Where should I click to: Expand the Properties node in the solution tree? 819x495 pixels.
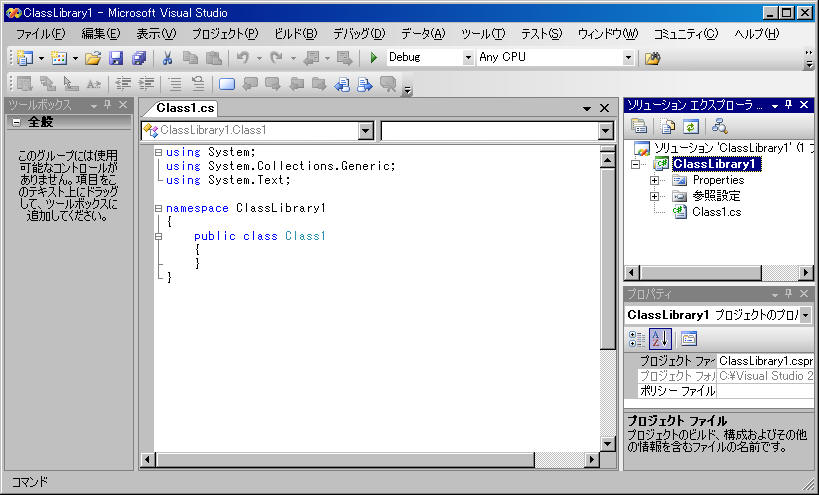click(x=655, y=180)
